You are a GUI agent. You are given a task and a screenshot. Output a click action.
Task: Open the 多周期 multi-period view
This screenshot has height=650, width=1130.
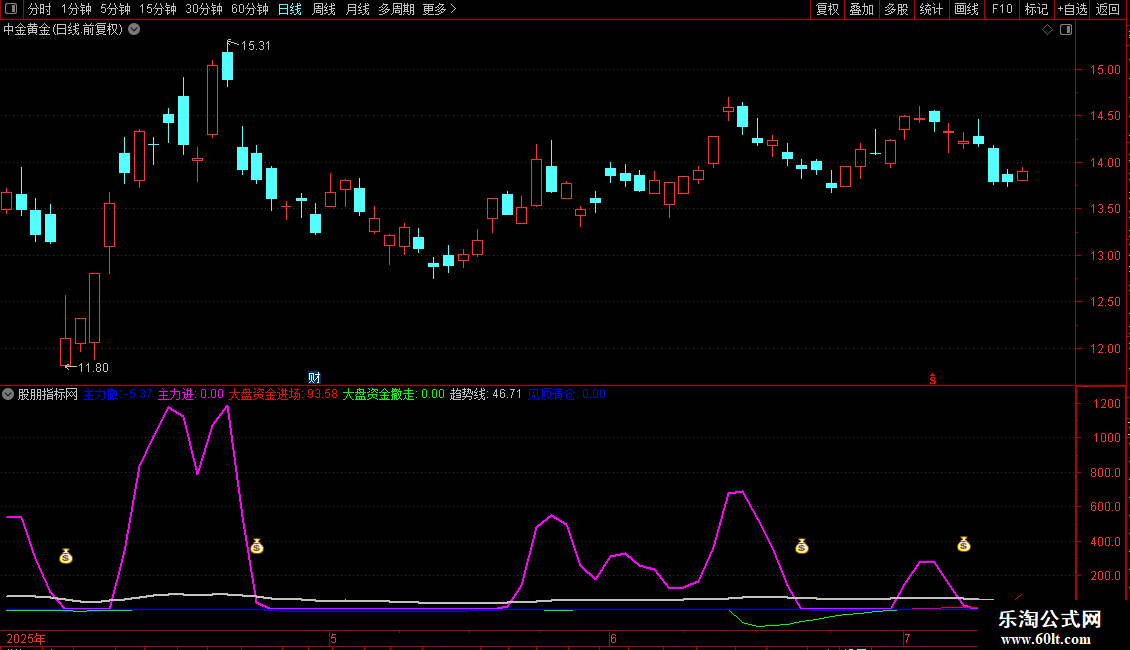[396, 9]
